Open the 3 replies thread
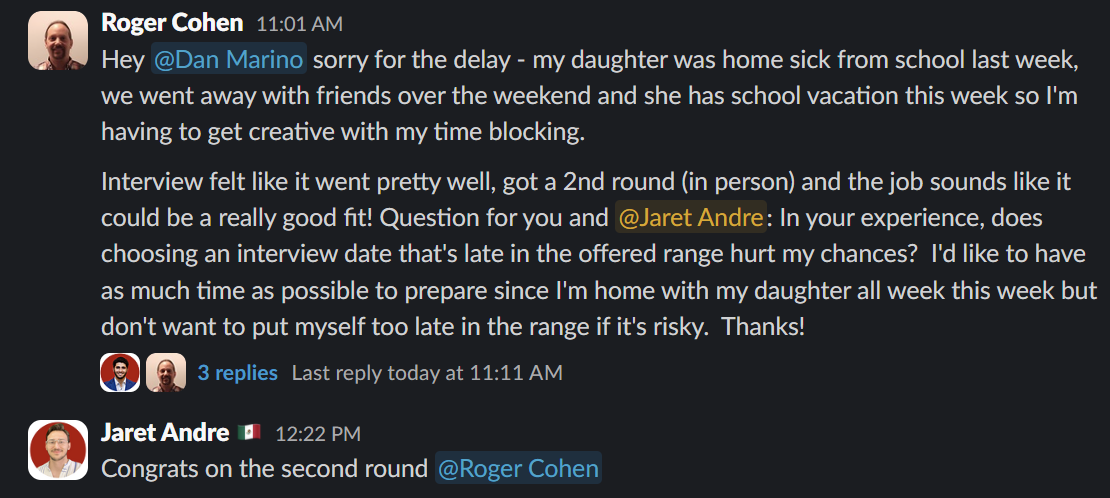This screenshot has height=498, width=1110. 237,373
